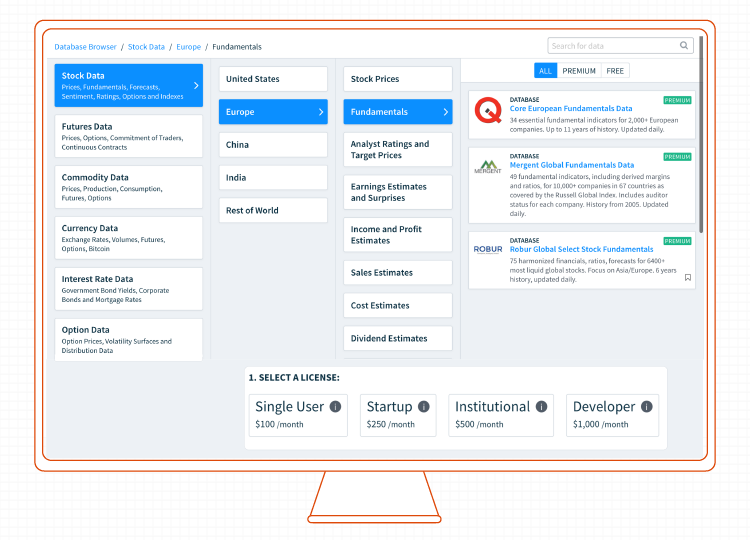This screenshot has width=750, height=540.
Task: Select the ALL filter tab
Action: pyautogui.click(x=545, y=71)
